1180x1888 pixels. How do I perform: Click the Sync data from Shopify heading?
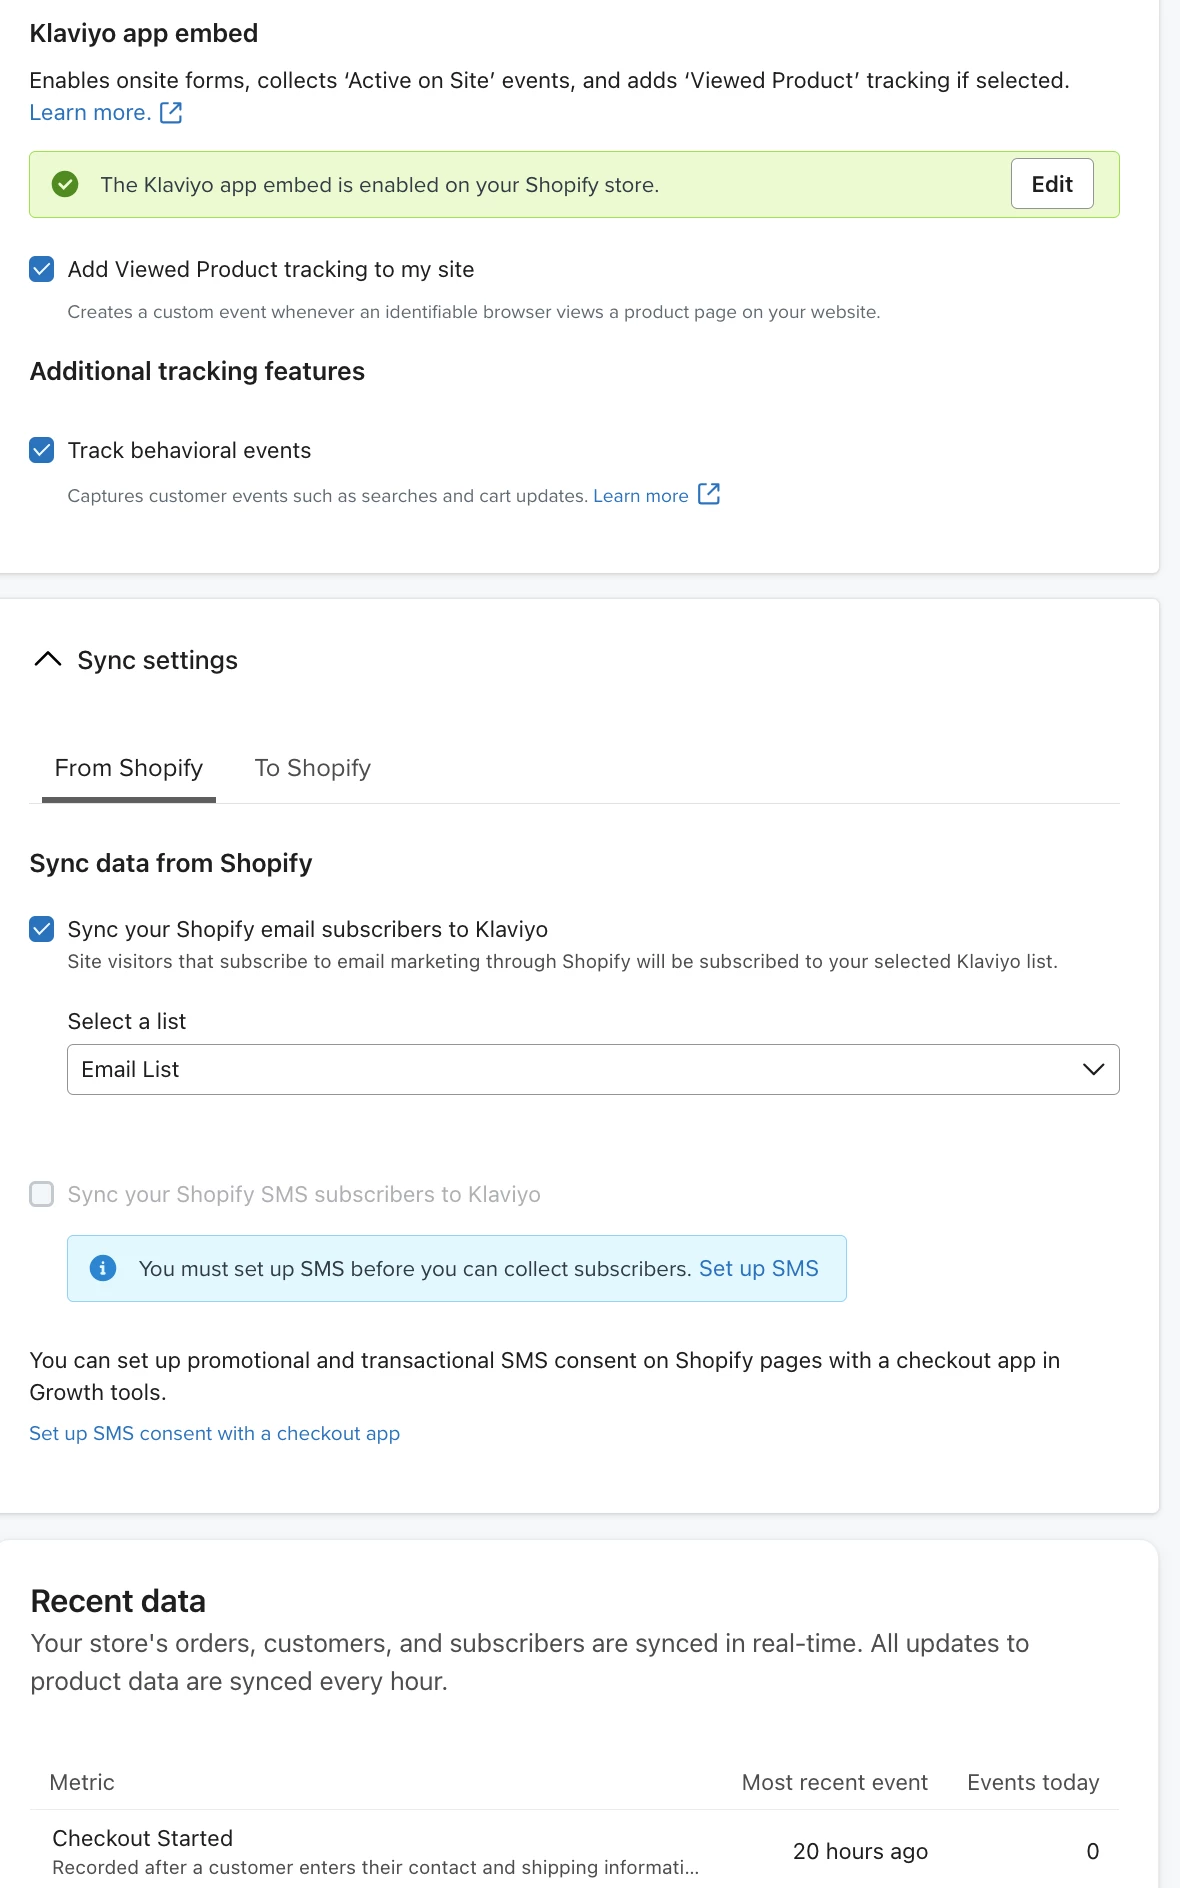171,863
